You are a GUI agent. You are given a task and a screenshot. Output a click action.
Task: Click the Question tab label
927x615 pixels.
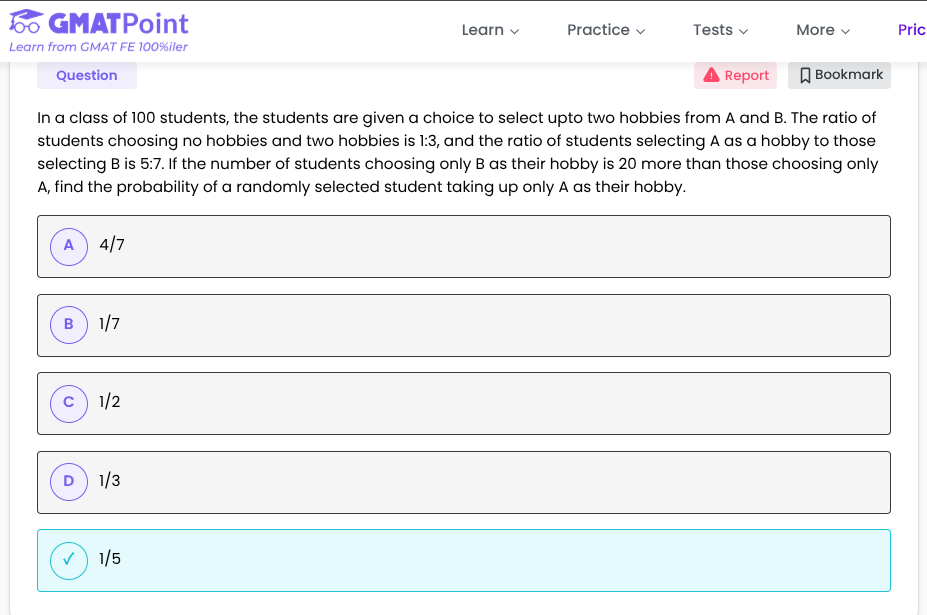[x=87, y=75]
